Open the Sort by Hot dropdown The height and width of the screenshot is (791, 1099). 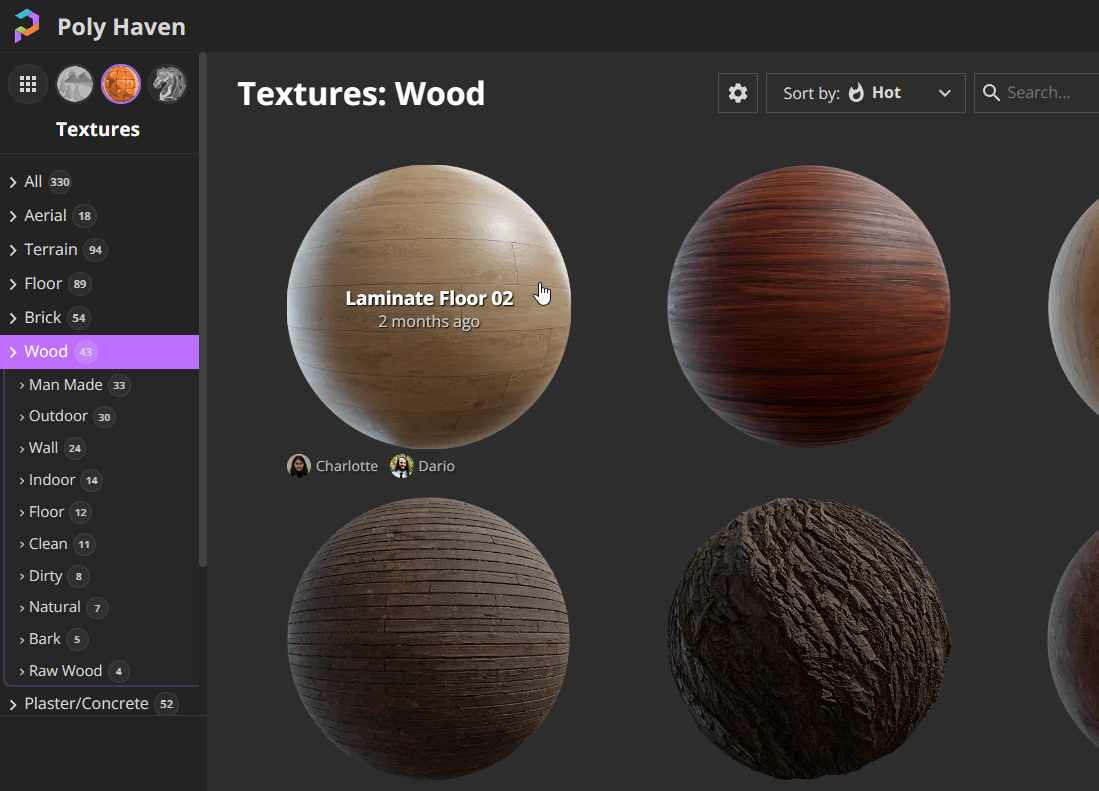point(865,93)
